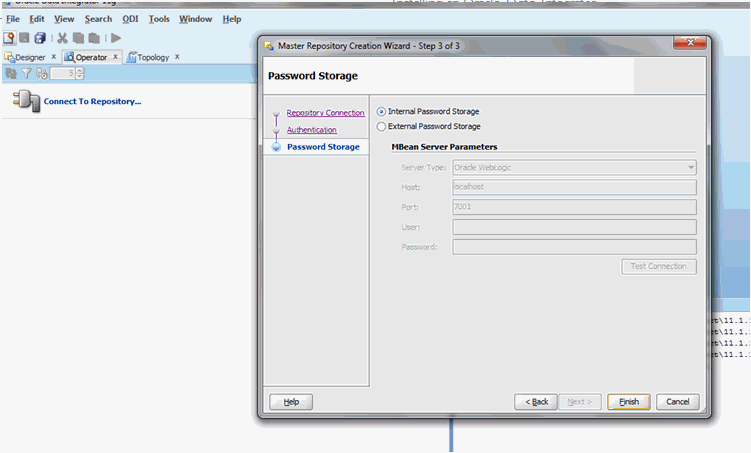Click the User input field
Image resolution: width=751 pixels, height=453 pixels.
574,227
